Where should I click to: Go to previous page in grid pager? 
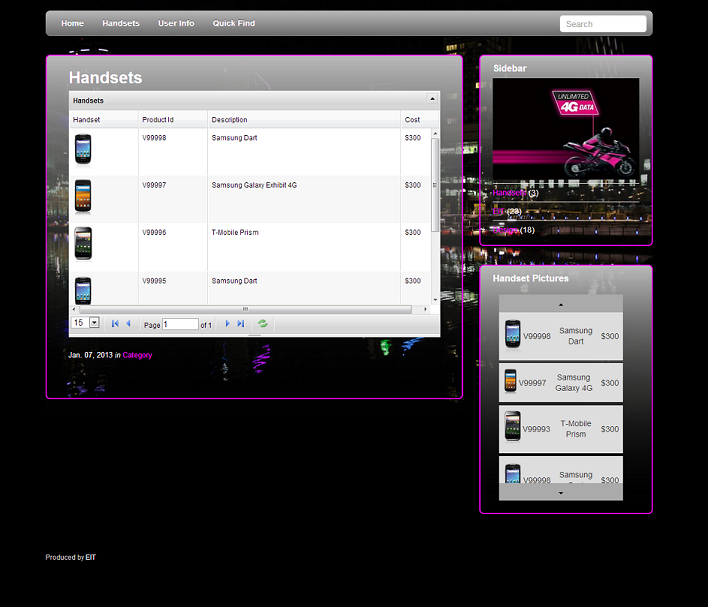[128, 323]
